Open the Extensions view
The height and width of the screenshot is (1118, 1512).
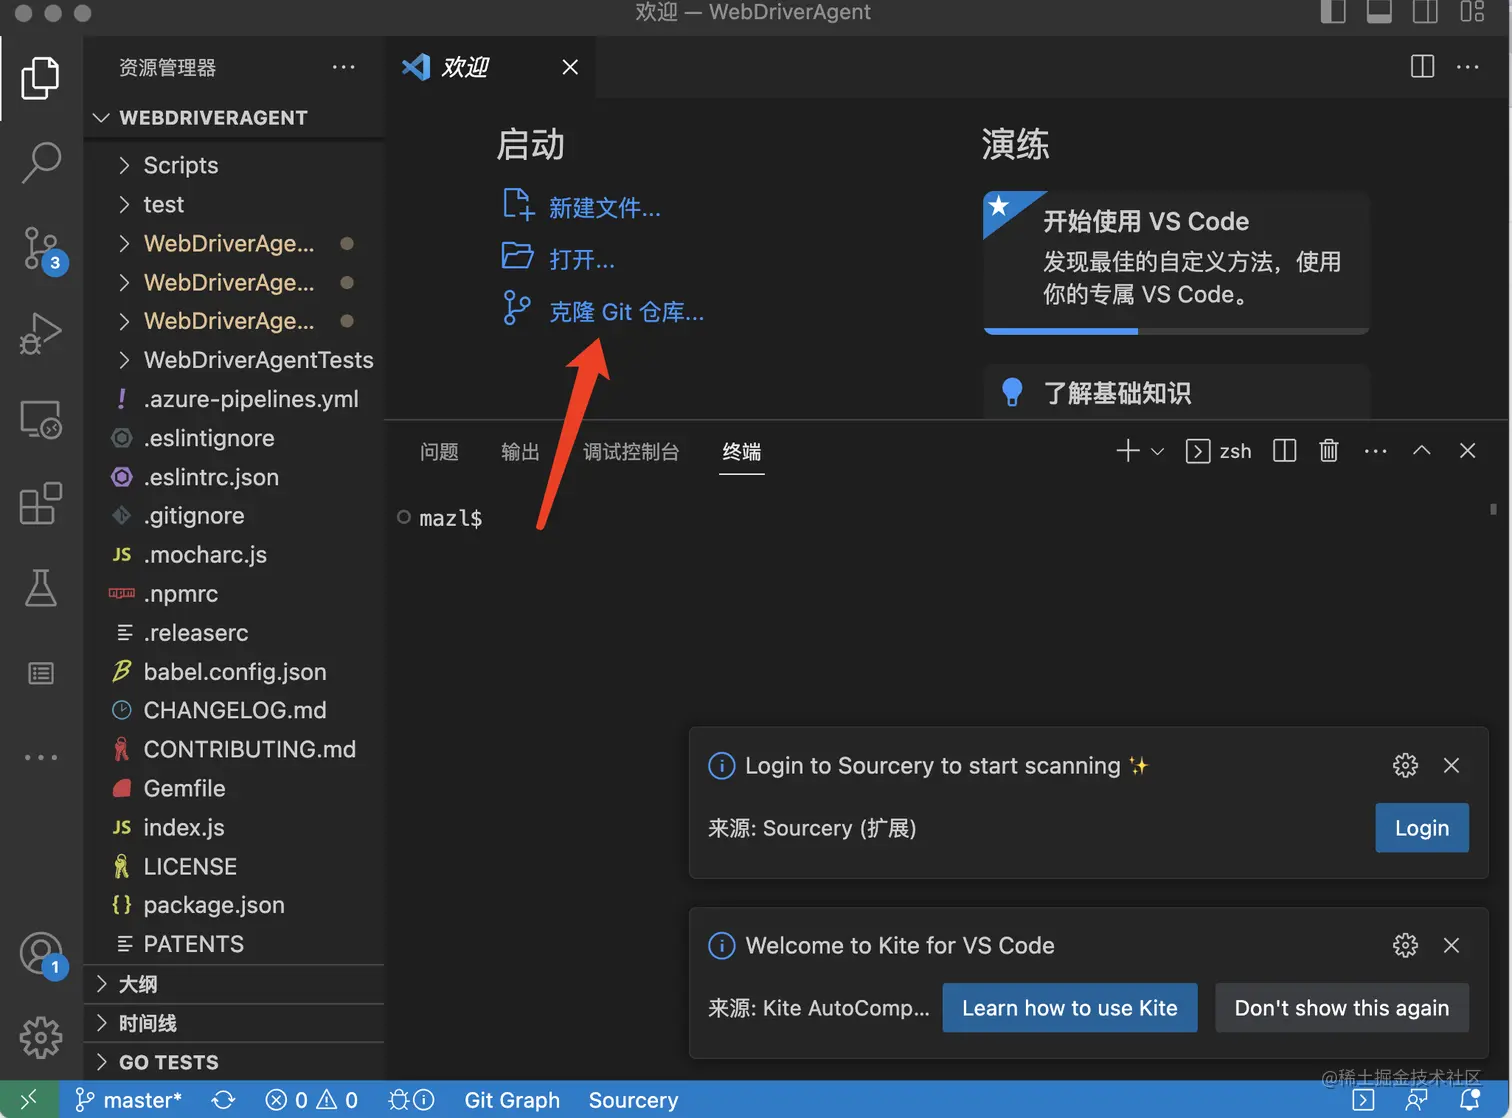41,504
